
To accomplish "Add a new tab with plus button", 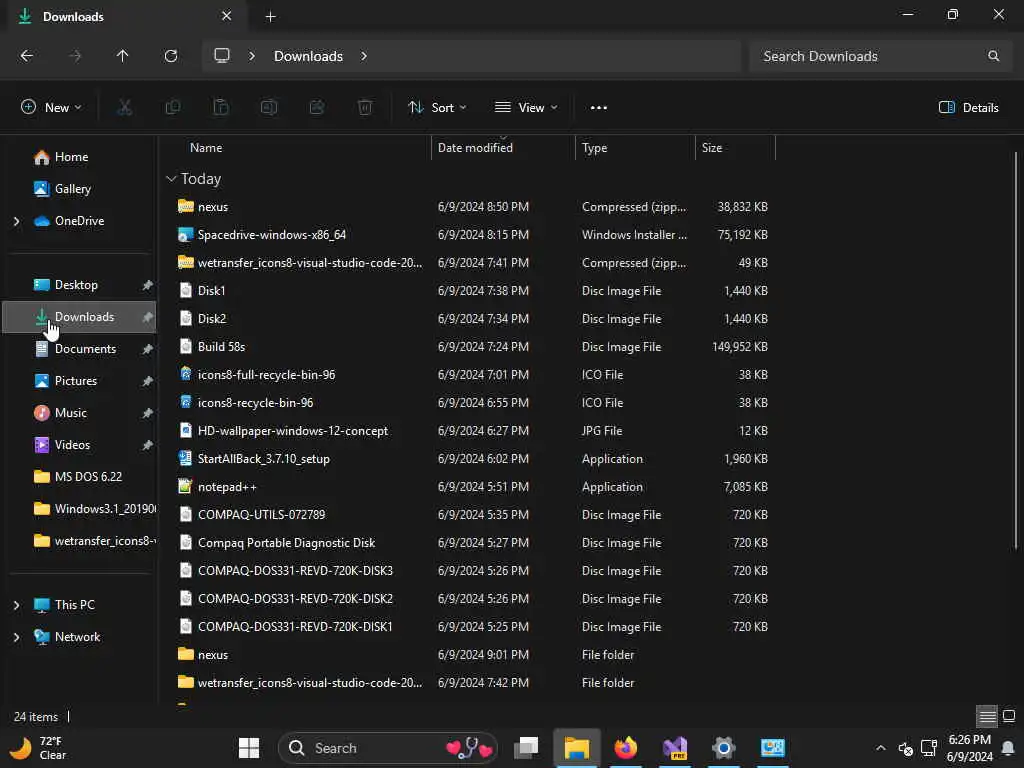I will tap(270, 17).
